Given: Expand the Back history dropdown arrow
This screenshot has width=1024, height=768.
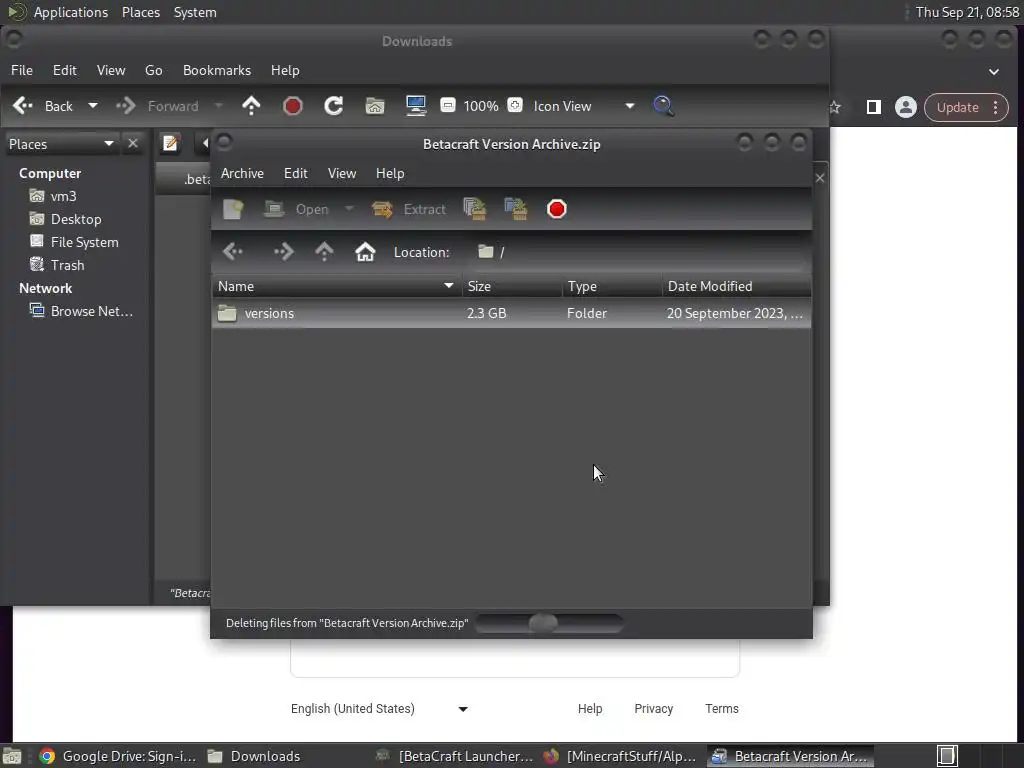Looking at the screenshot, I should click(x=93, y=106).
